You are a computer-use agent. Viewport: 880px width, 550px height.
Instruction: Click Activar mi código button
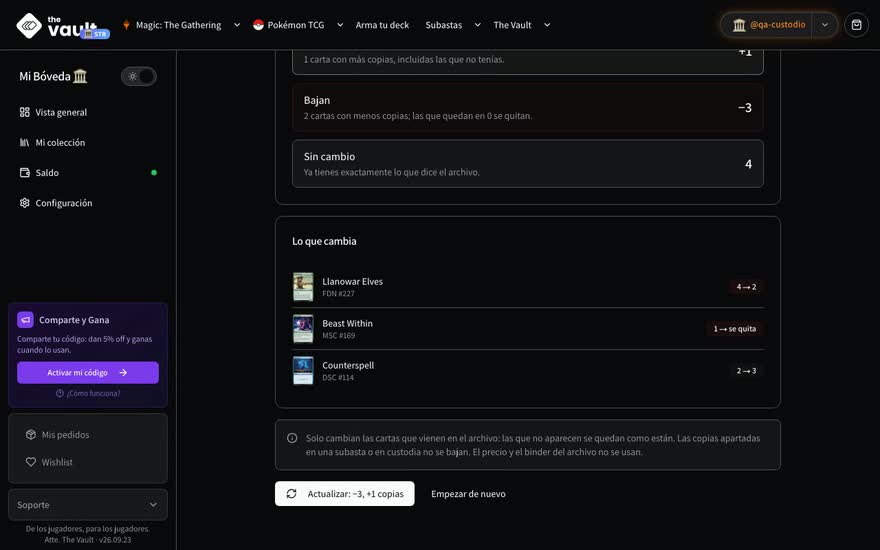click(x=88, y=373)
